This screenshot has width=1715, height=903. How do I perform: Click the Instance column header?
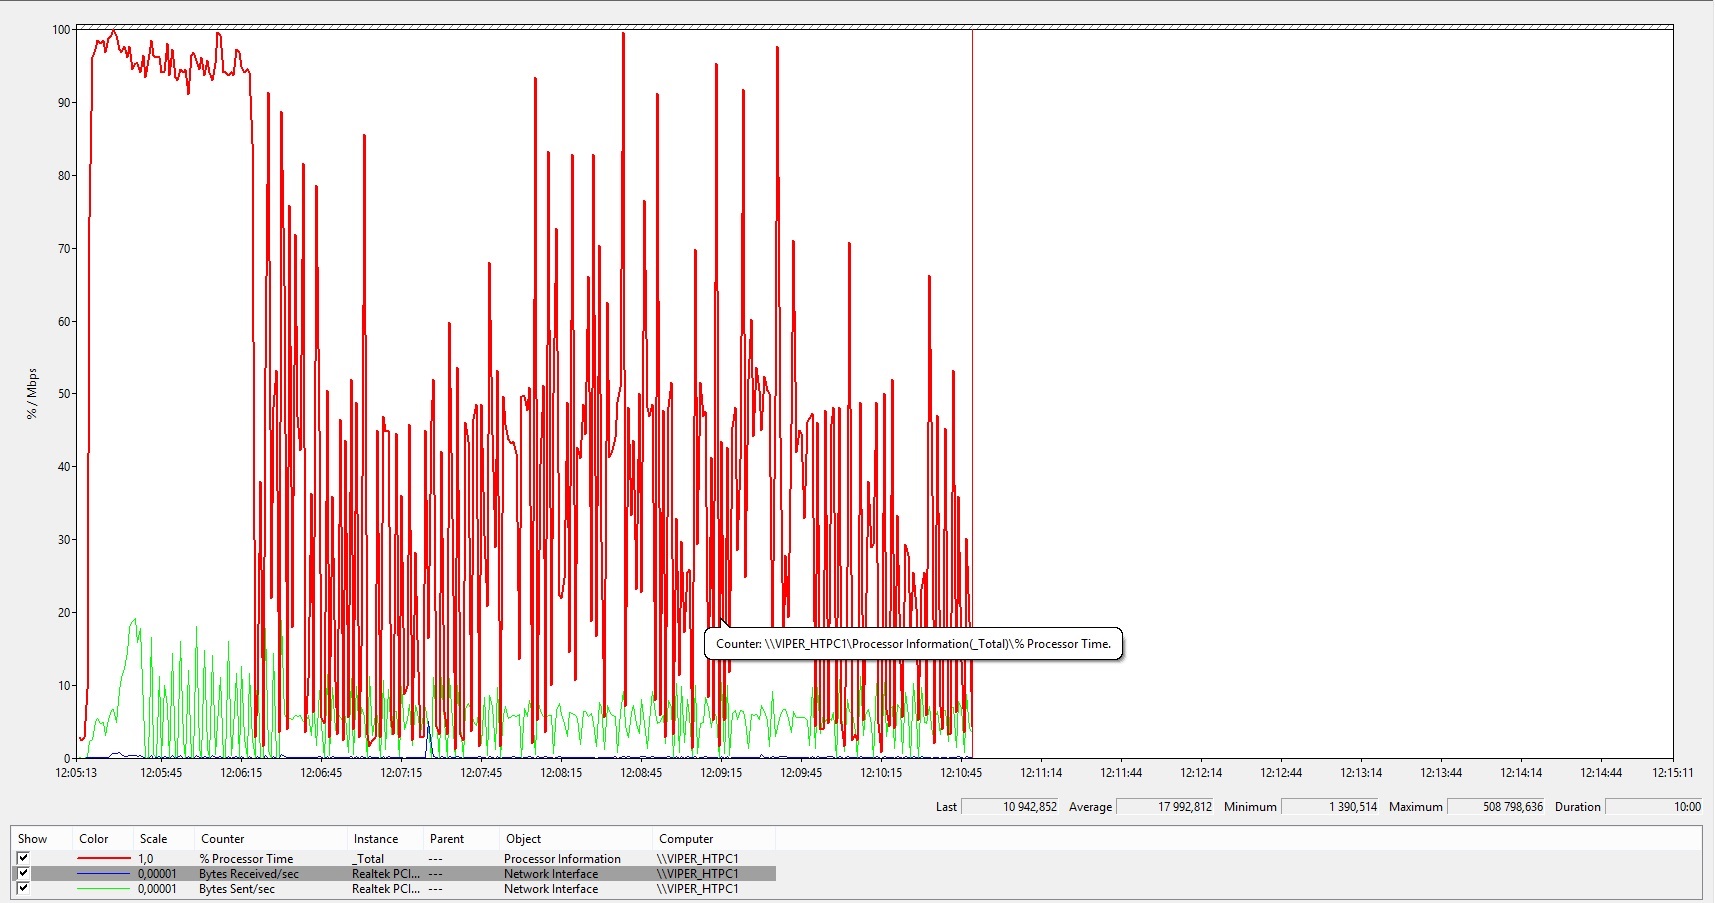[x=375, y=839]
